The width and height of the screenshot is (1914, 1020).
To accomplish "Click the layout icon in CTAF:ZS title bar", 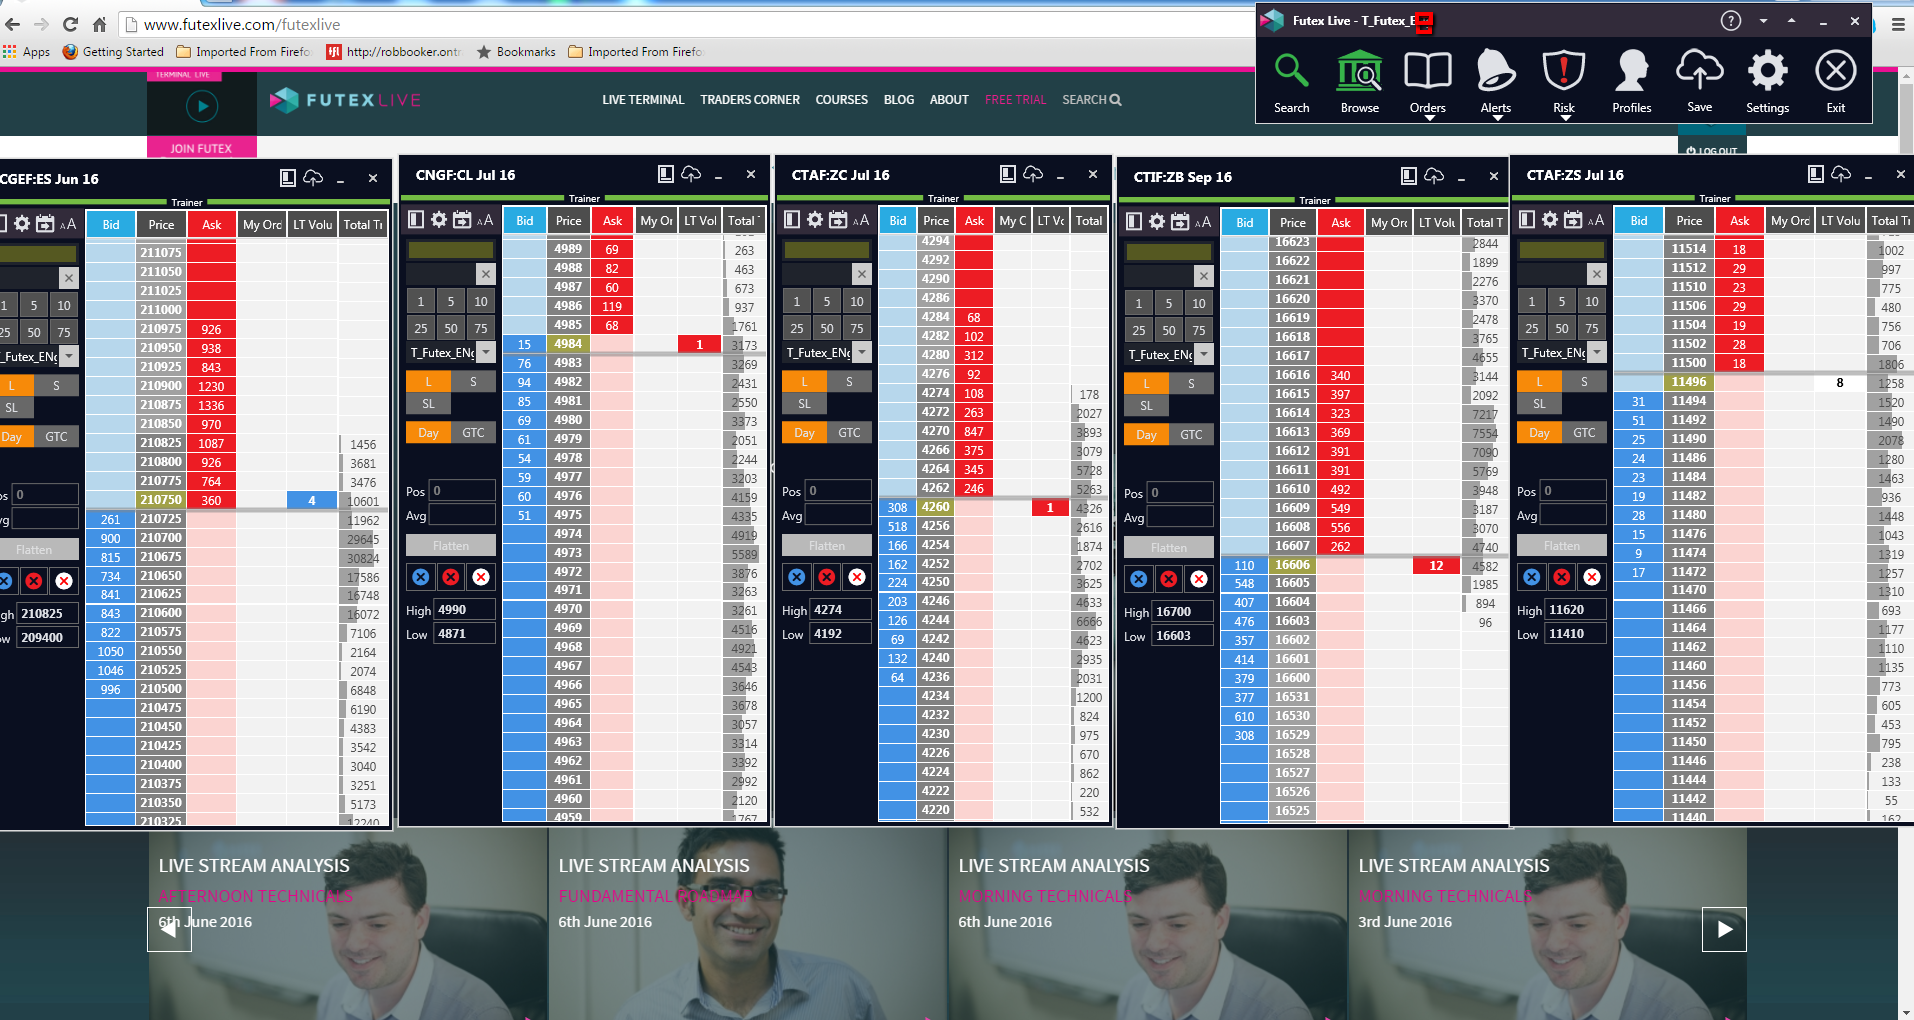I will point(1816,174).
